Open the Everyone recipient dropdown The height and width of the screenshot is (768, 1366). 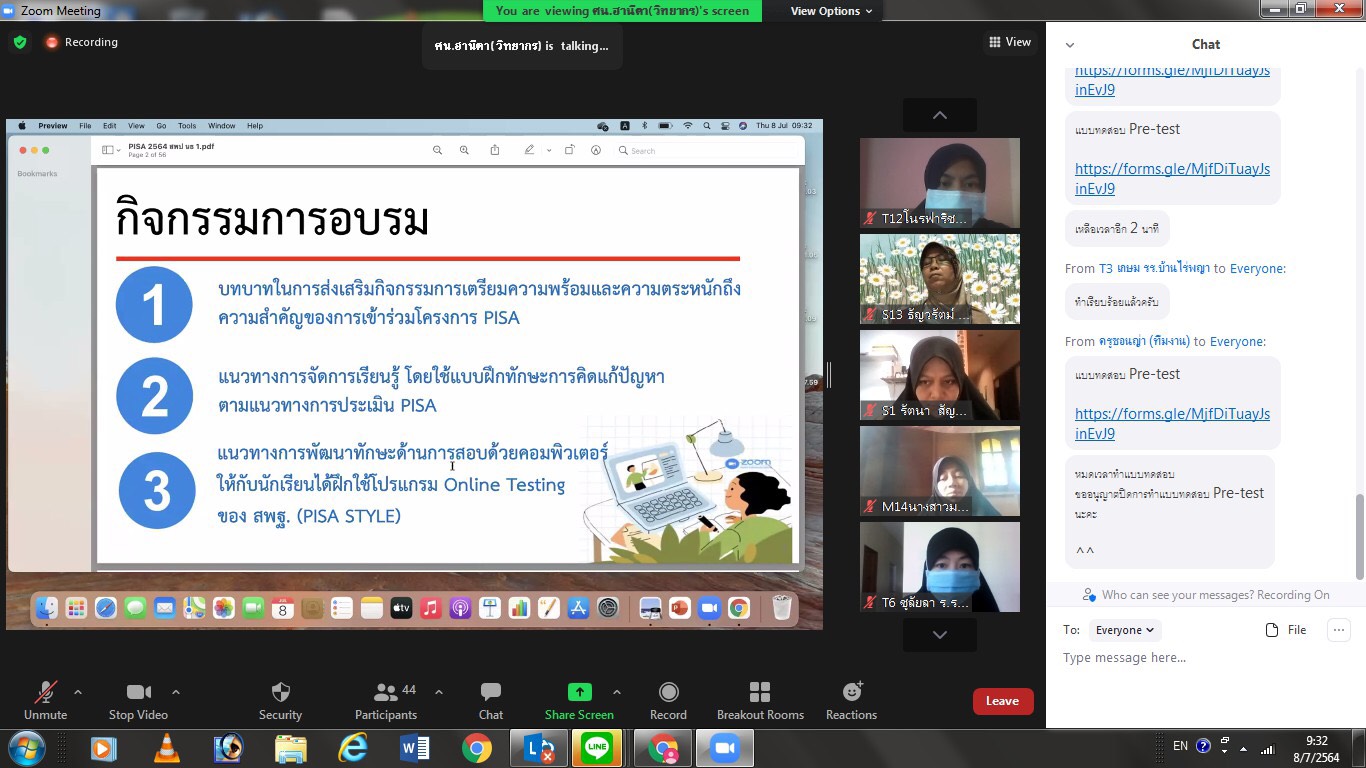point(1124,630)
